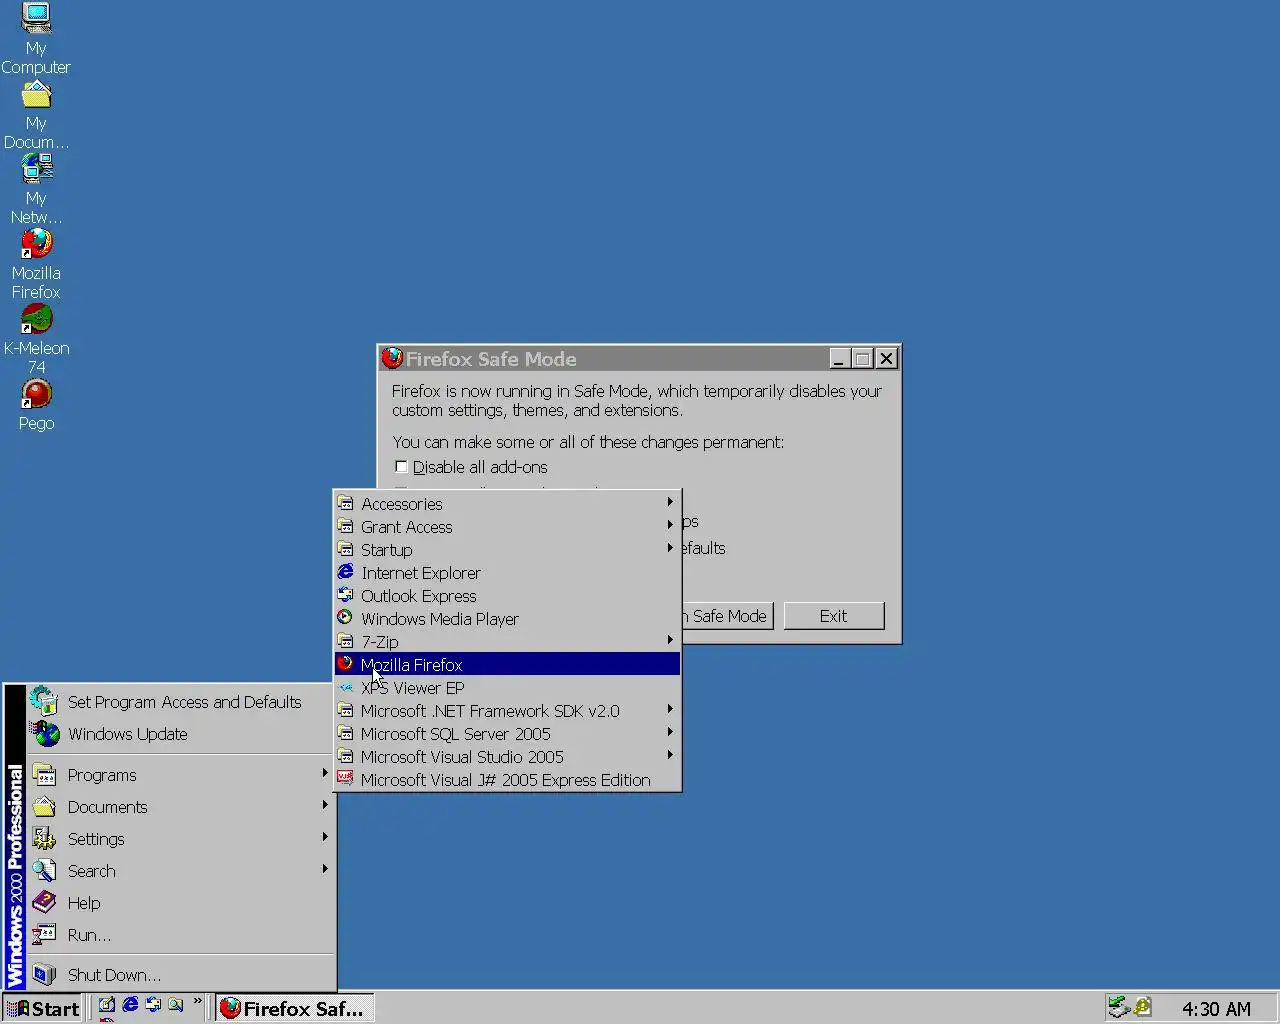Expand the Settings submenu
1280x1024 pixels.
(x=181, y=839)
